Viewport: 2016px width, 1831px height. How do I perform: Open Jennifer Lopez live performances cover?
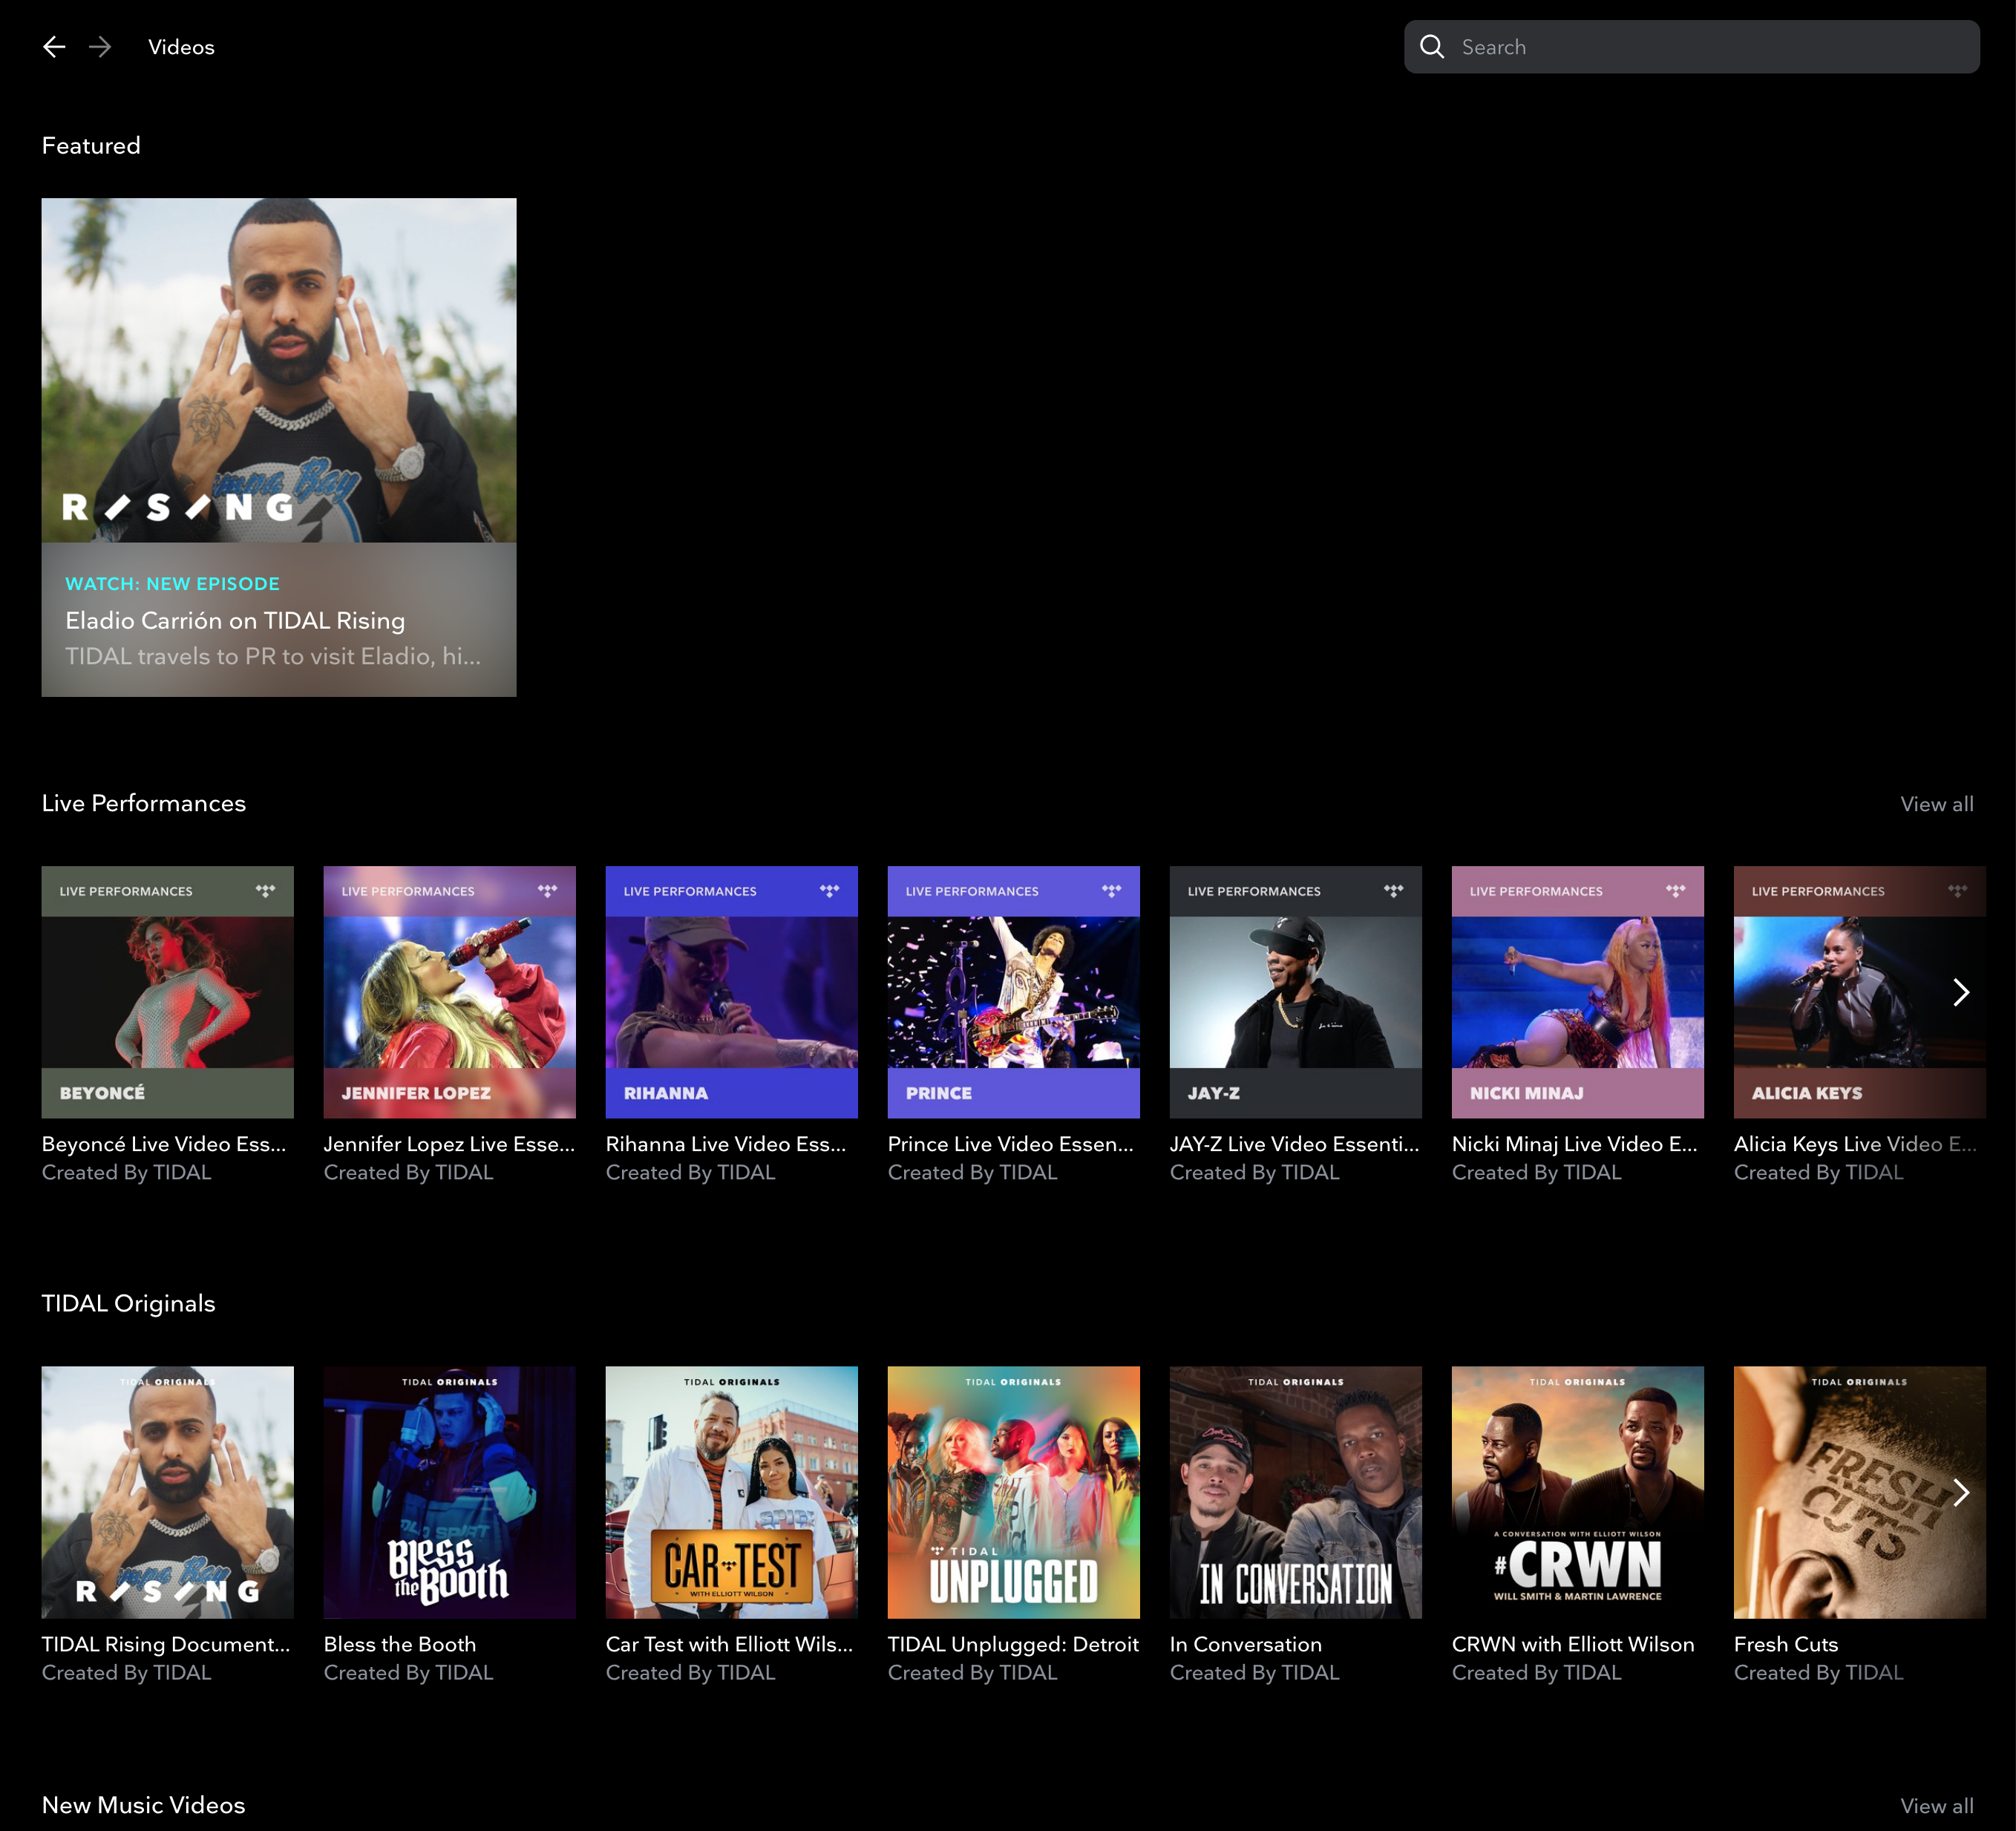coord(450,992)
